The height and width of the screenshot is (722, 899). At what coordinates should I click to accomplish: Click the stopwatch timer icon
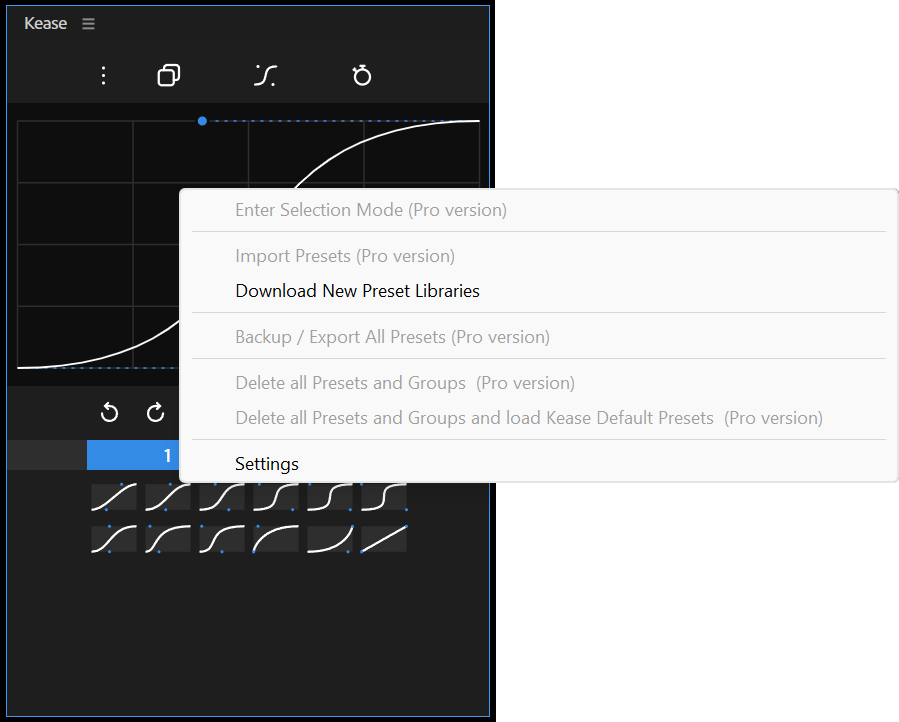pos(362,76)
